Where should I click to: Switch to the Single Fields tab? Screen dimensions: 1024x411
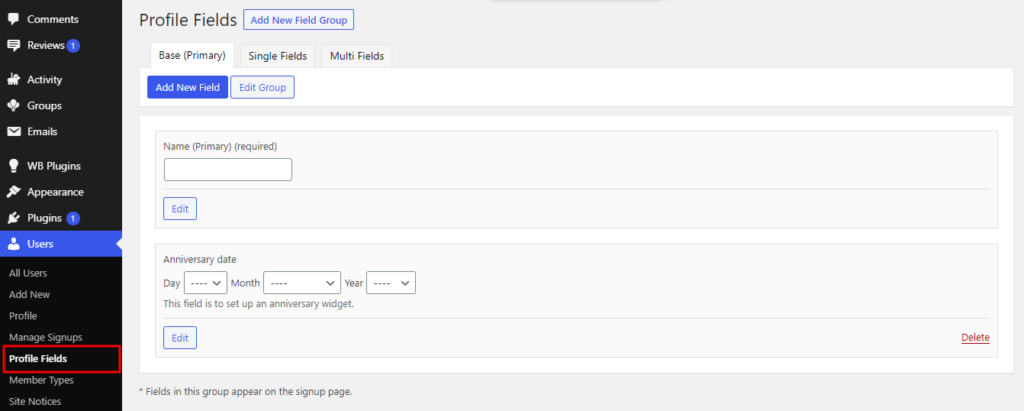pos(278,56)
